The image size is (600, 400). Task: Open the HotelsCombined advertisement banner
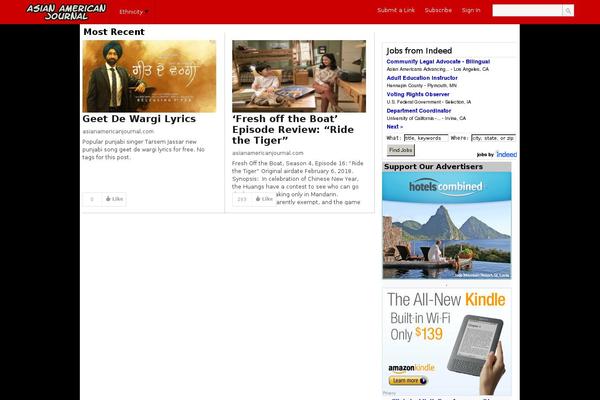447,225
